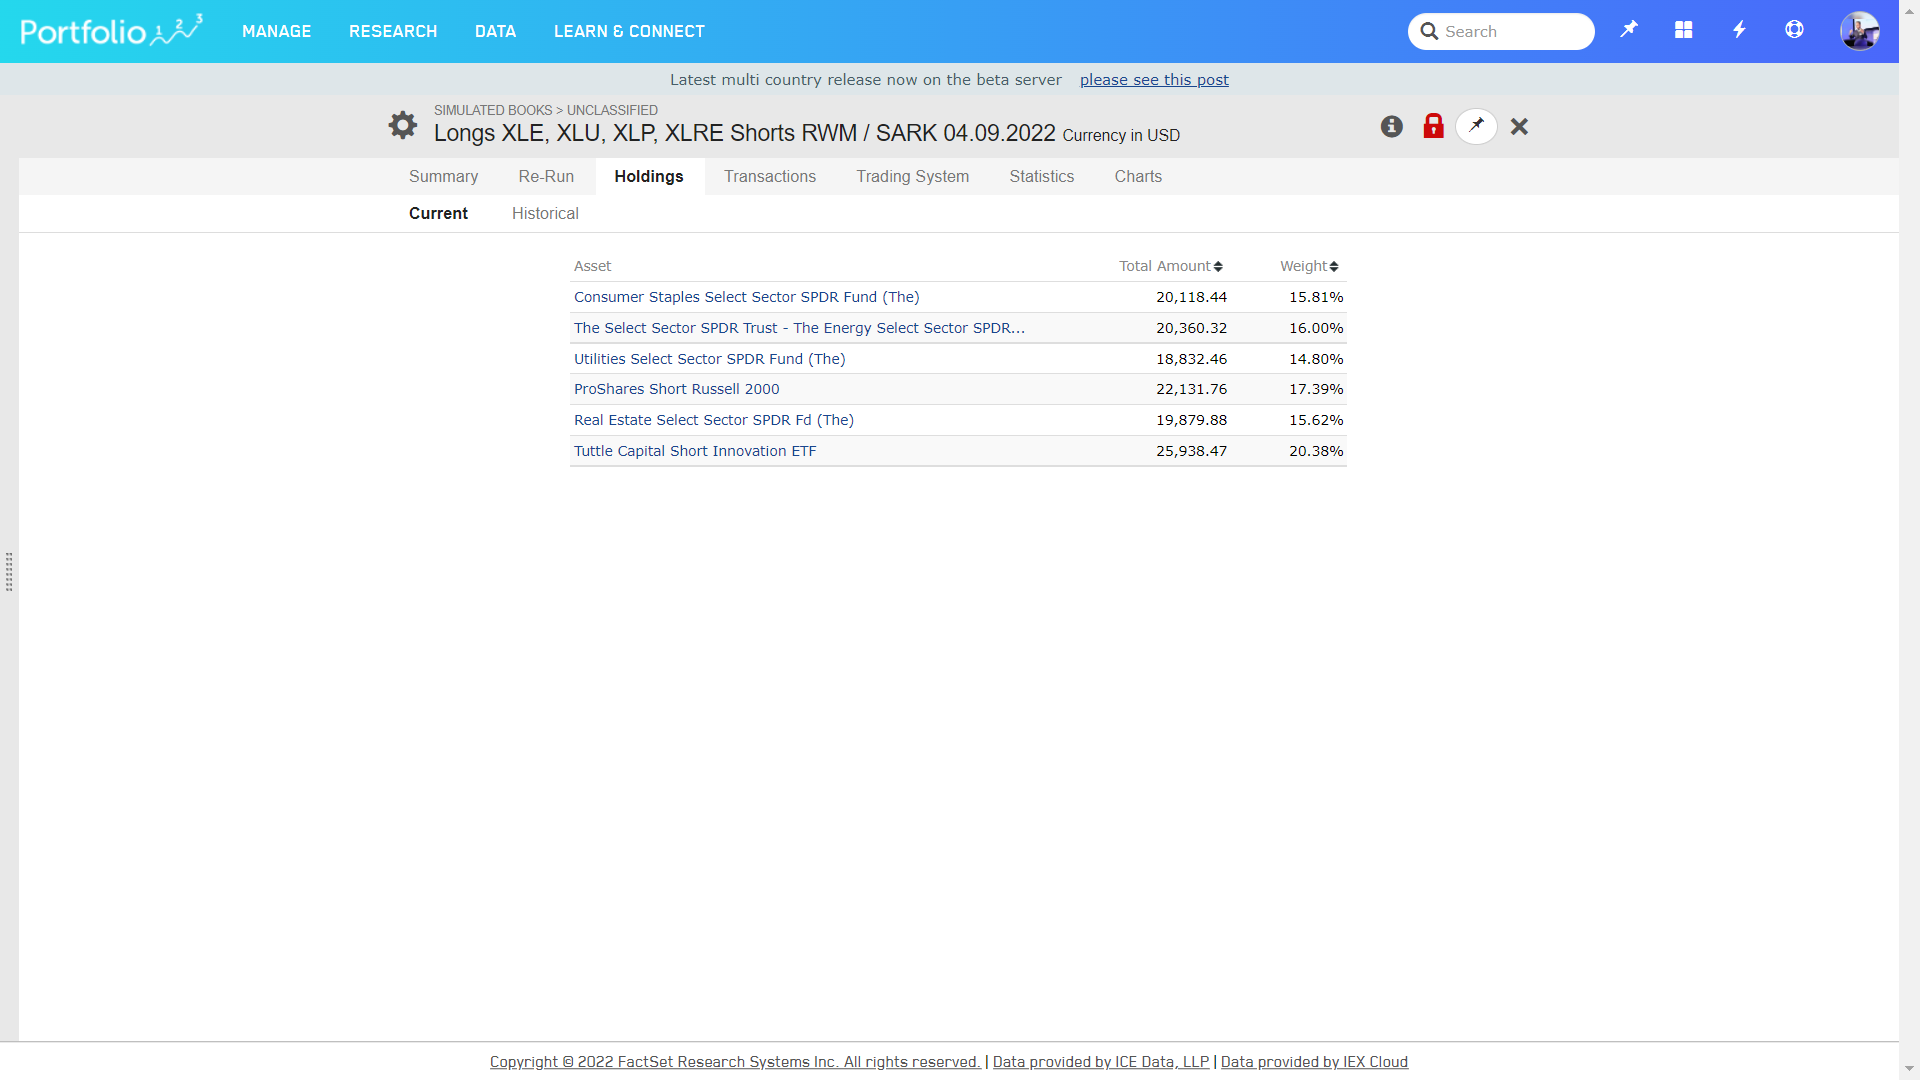Open the RESEARCH menu
Viewport: 1920px width, 1080px height.
[x=393, y=31]
